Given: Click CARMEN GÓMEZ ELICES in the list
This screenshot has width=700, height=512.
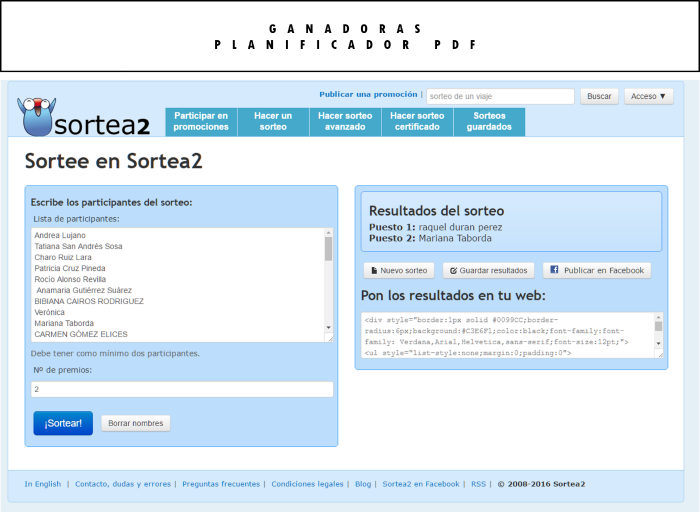Looking at the screenshot, I should [81, 334].
